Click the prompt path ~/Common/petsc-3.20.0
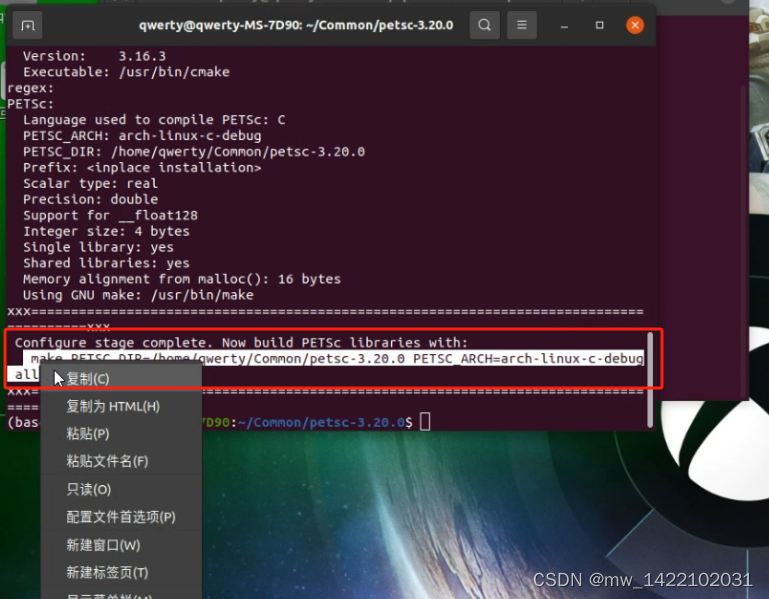The height and width of the screenshot is (599, 769). [321, 422]
